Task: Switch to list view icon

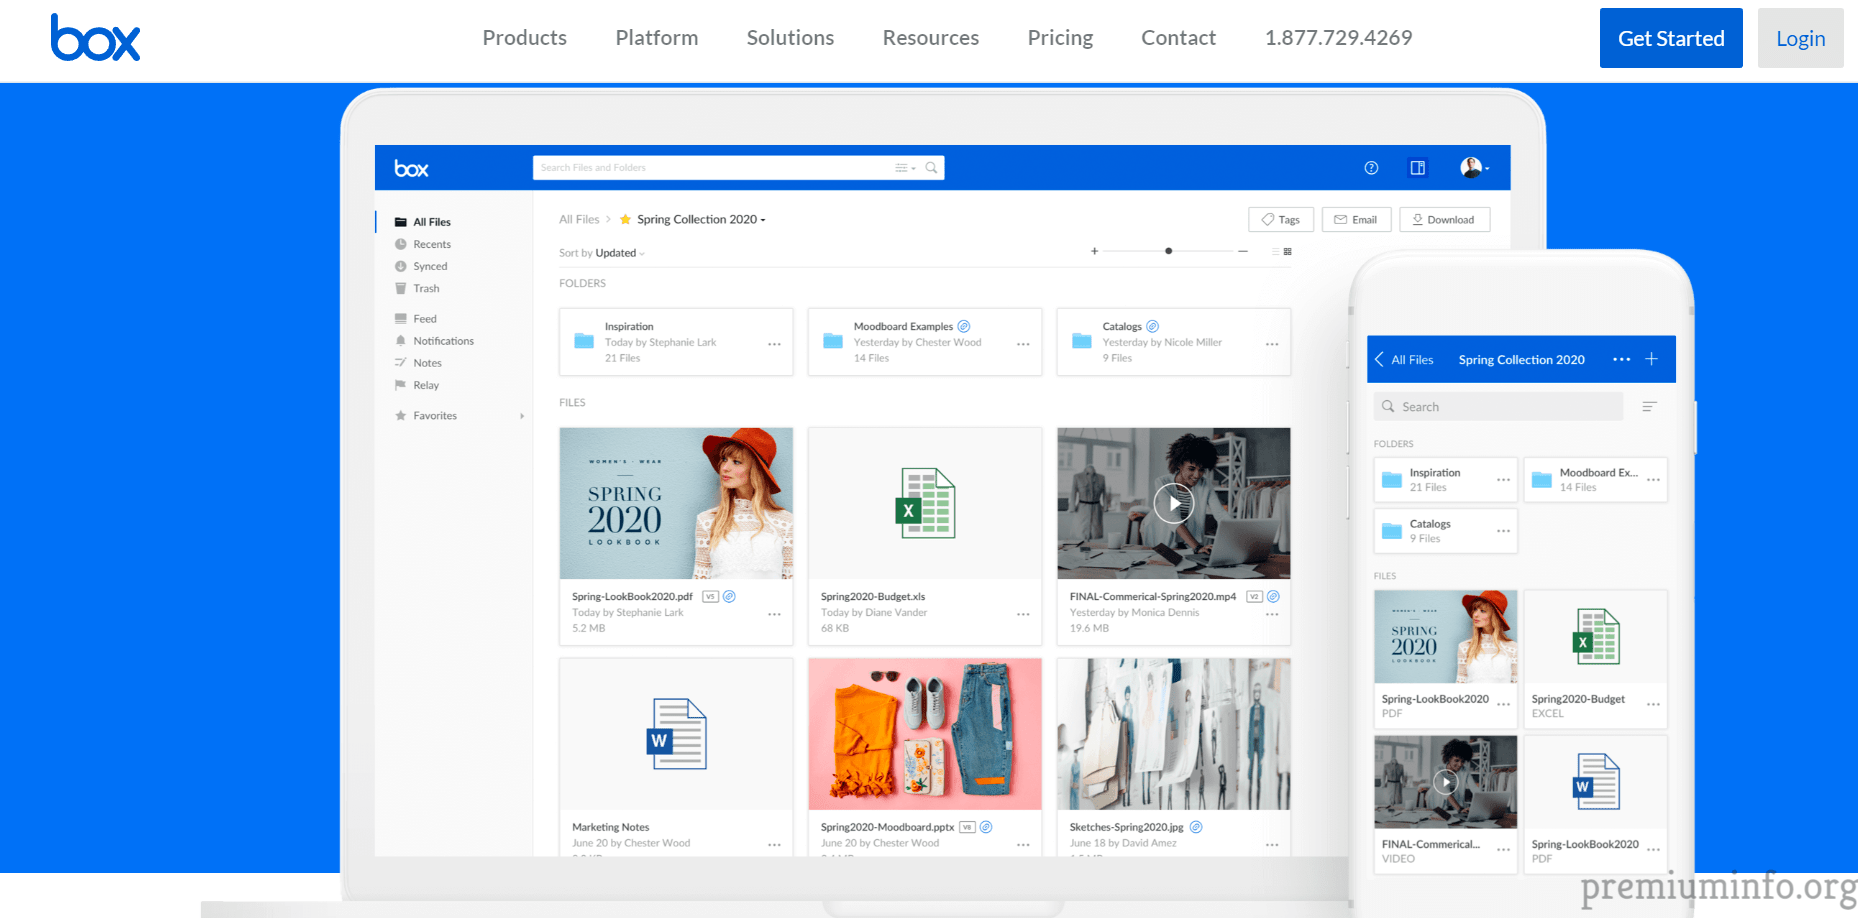Action: pyautogui.click(x=1275, y=251)
